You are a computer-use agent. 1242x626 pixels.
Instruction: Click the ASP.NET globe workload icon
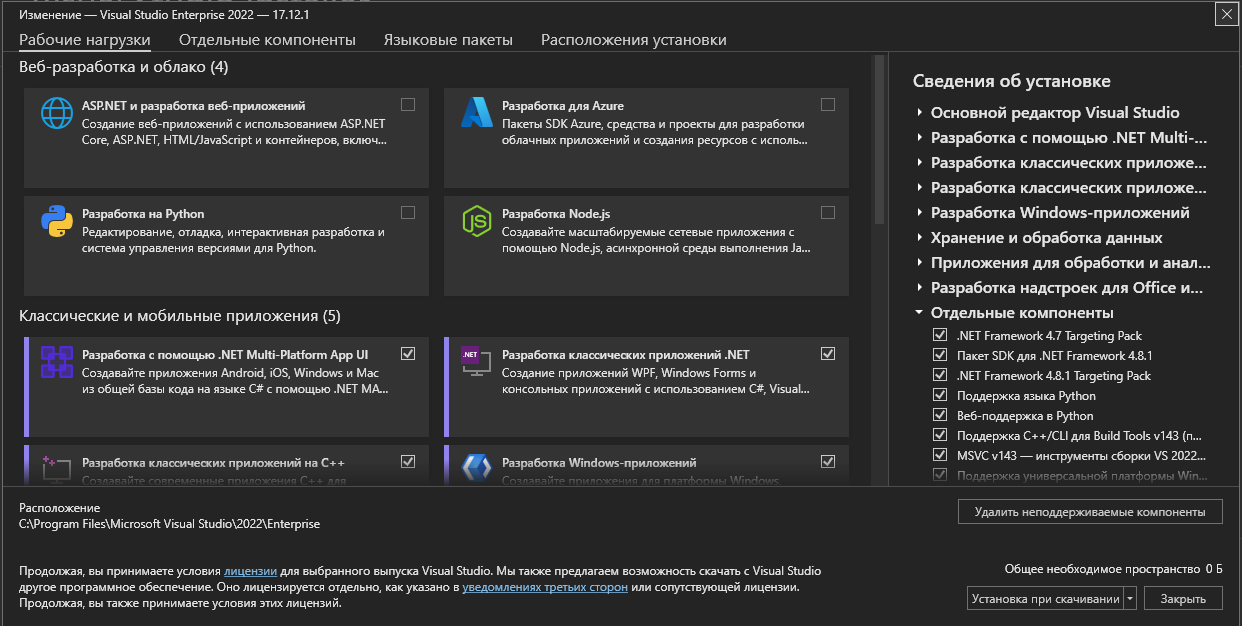click(57, 113)
